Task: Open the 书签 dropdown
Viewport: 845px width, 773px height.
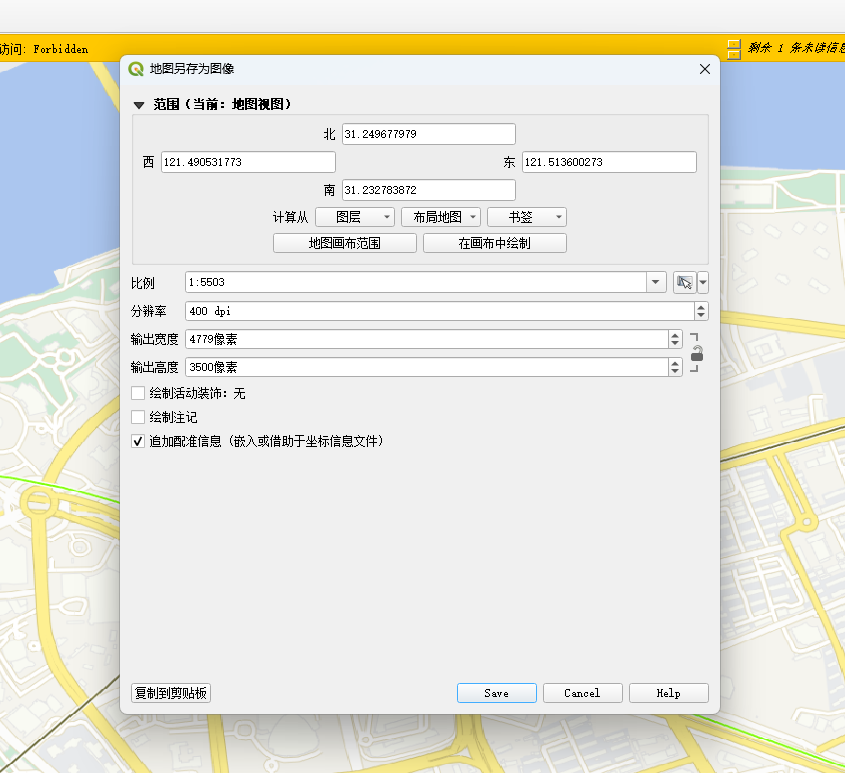Action: (x=527, y=217)
